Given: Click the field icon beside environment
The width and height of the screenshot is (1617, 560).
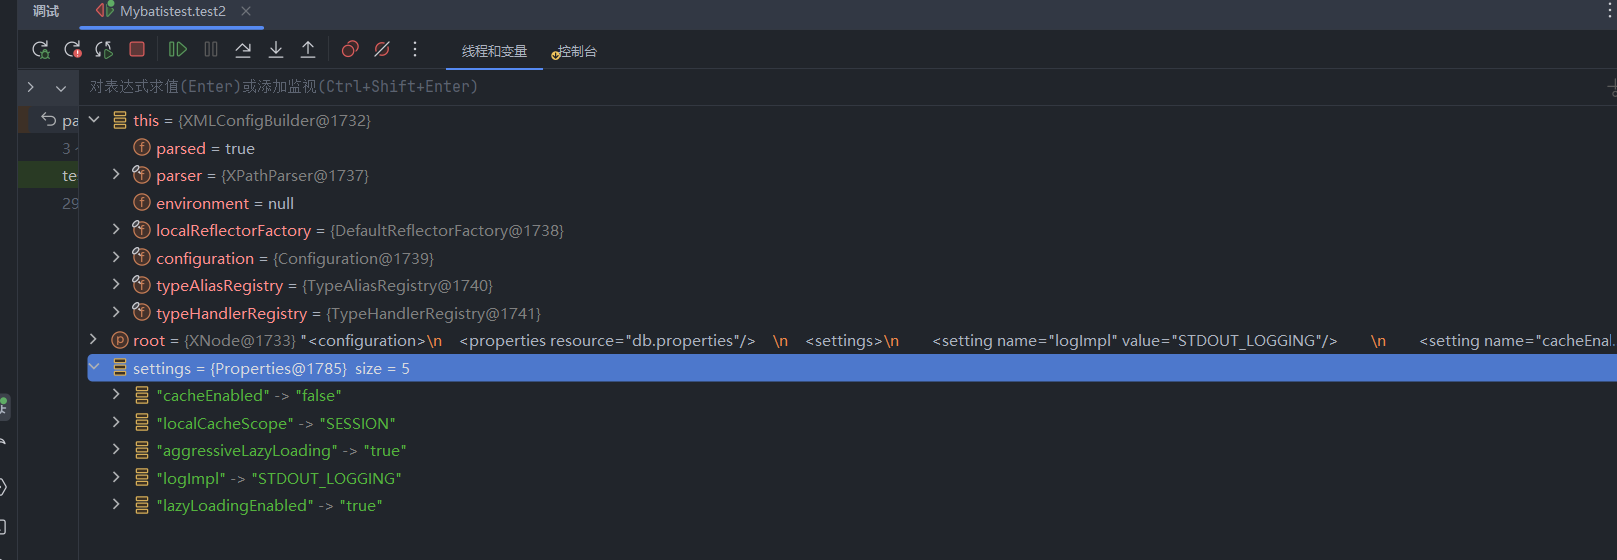Looking at the screenshot, I should pyautogui.click(x=142, y=202).
